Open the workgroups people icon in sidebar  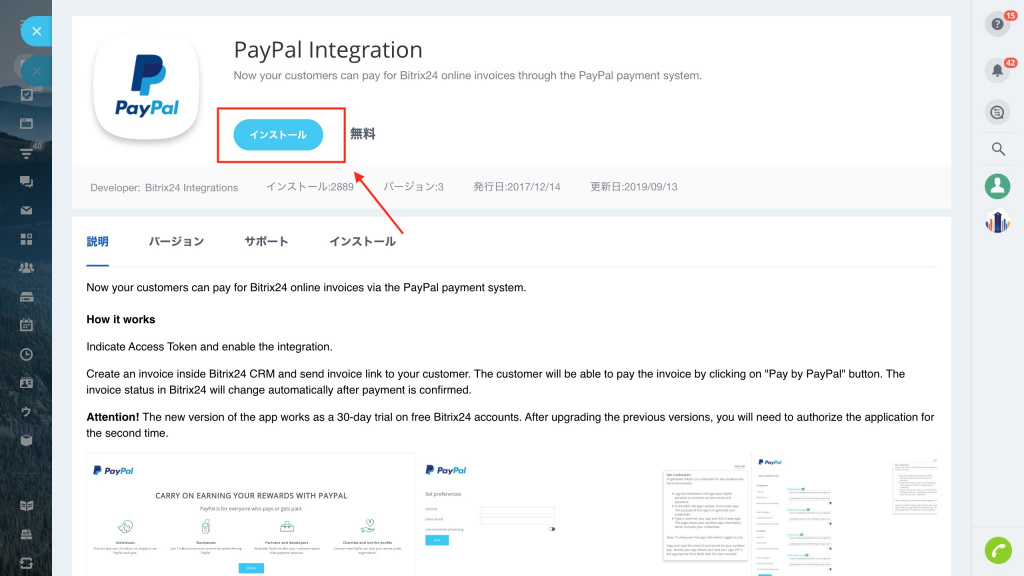[26, 268]
